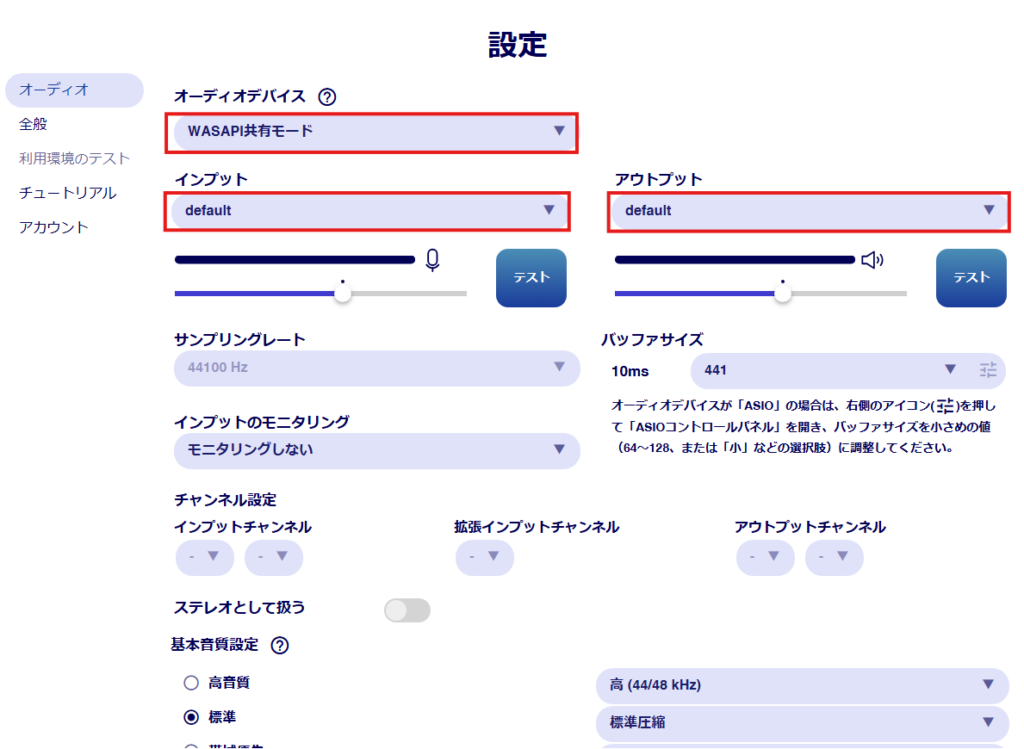Open the 標準圧縮 compression dropdown
Viewport: 1024px width, 749px height.
[801, 720]
